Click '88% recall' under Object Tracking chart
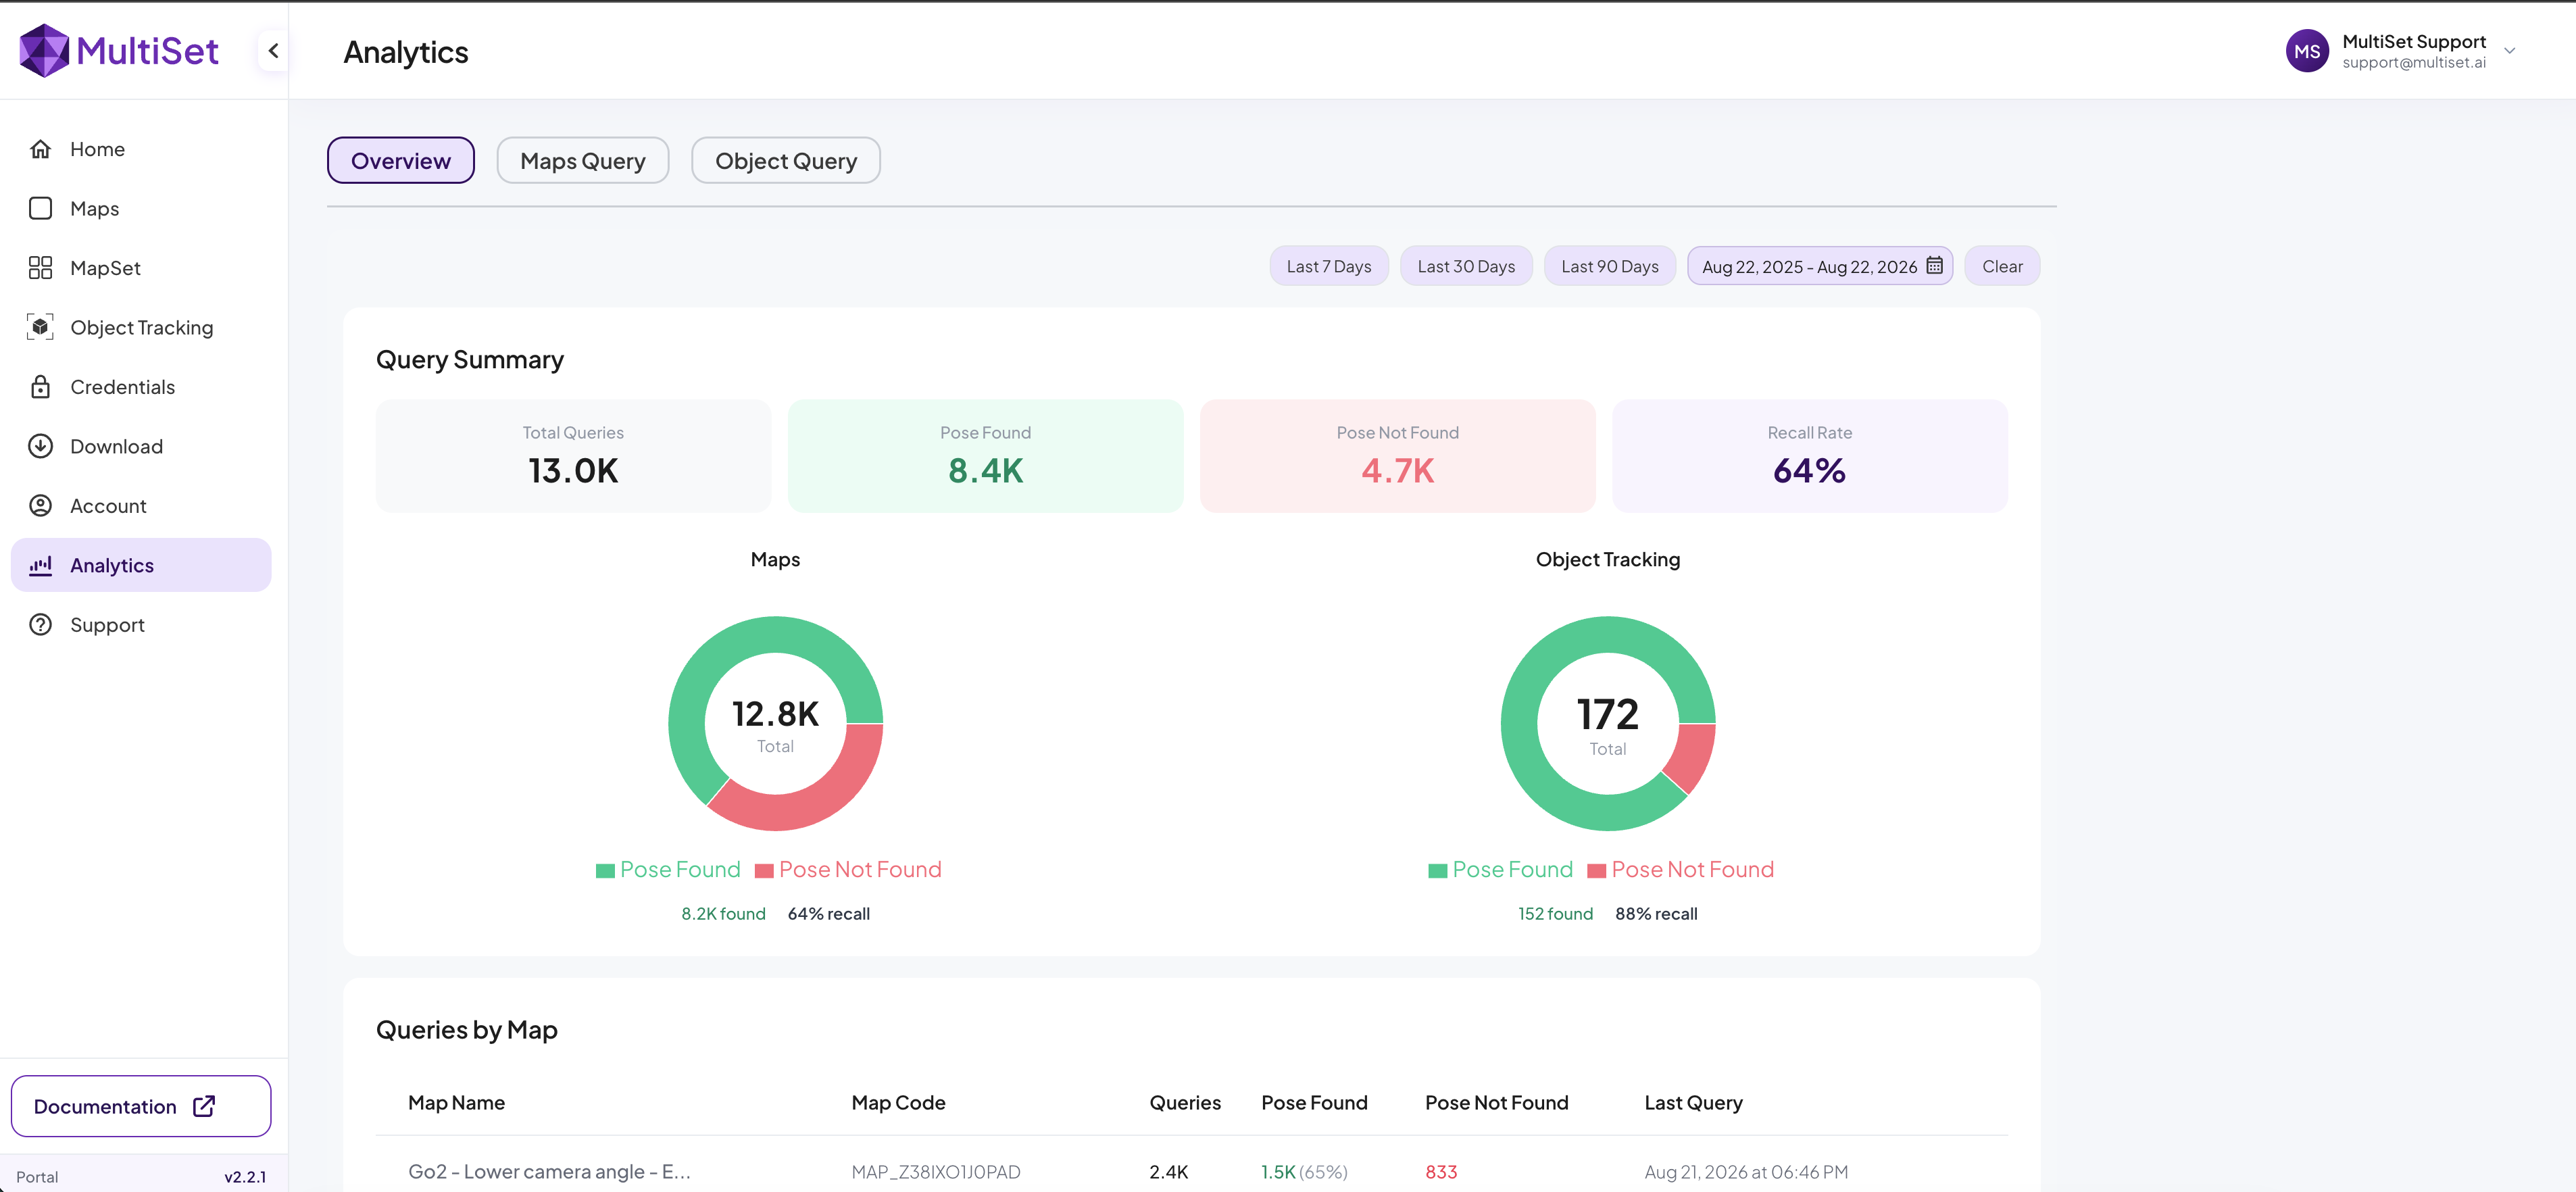2576x1192 pixels. pyautogui.click(x=1656, y=913)
